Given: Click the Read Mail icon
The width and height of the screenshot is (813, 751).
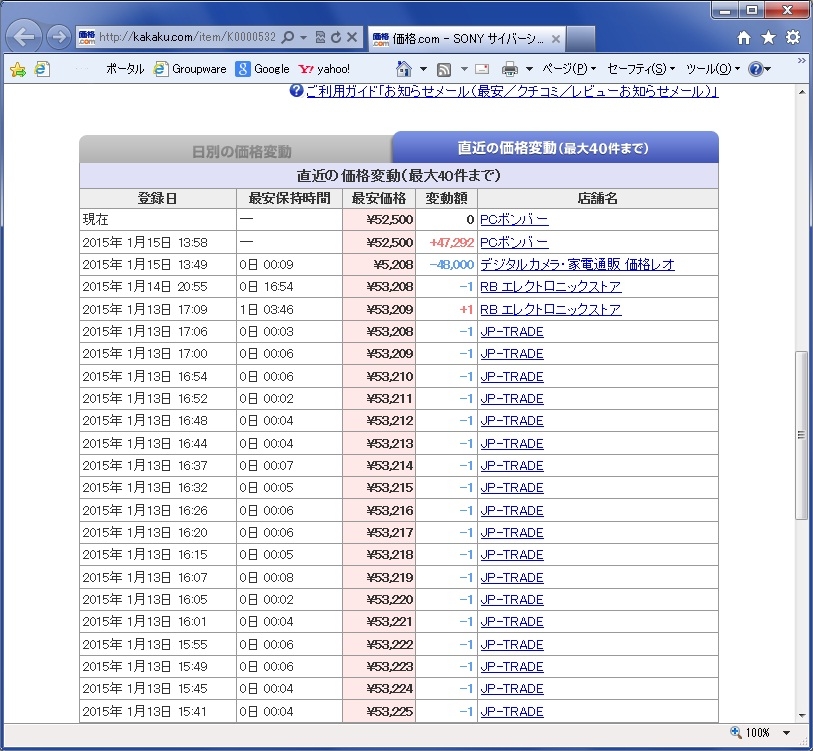Looking at the screenshot, I should tap(482, 69).
